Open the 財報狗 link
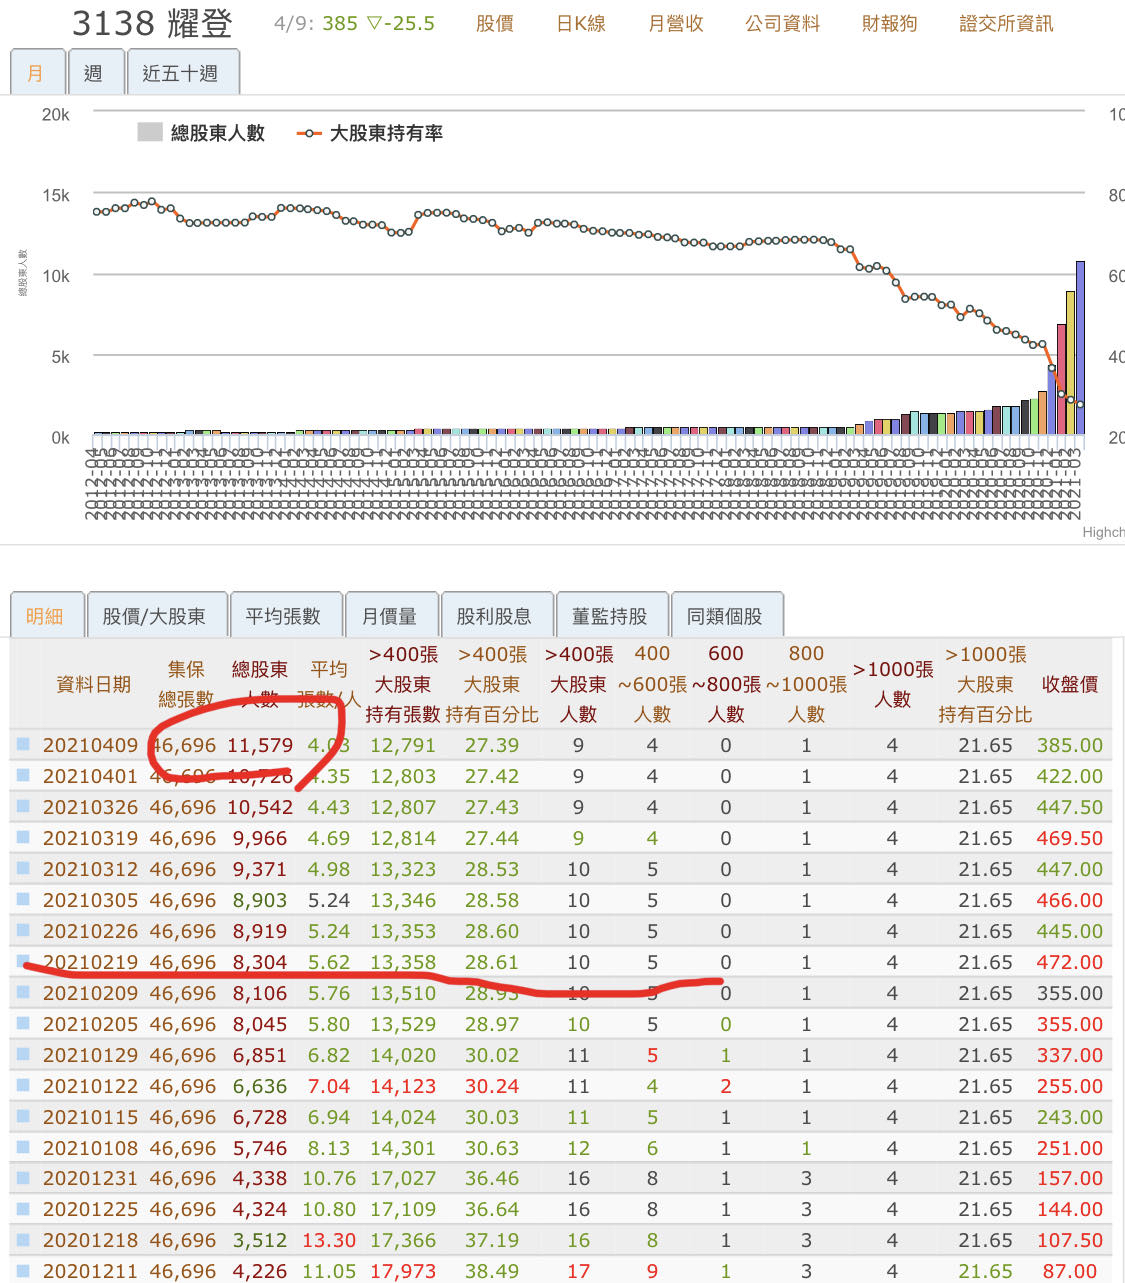1125x1283 pixels. click(889, 23)
